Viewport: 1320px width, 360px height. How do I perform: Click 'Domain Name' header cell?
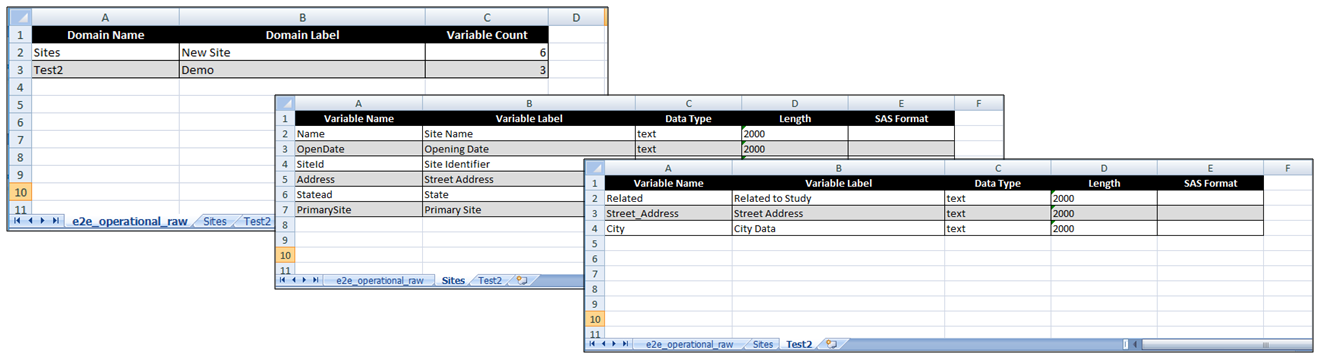tap(105, 35)
